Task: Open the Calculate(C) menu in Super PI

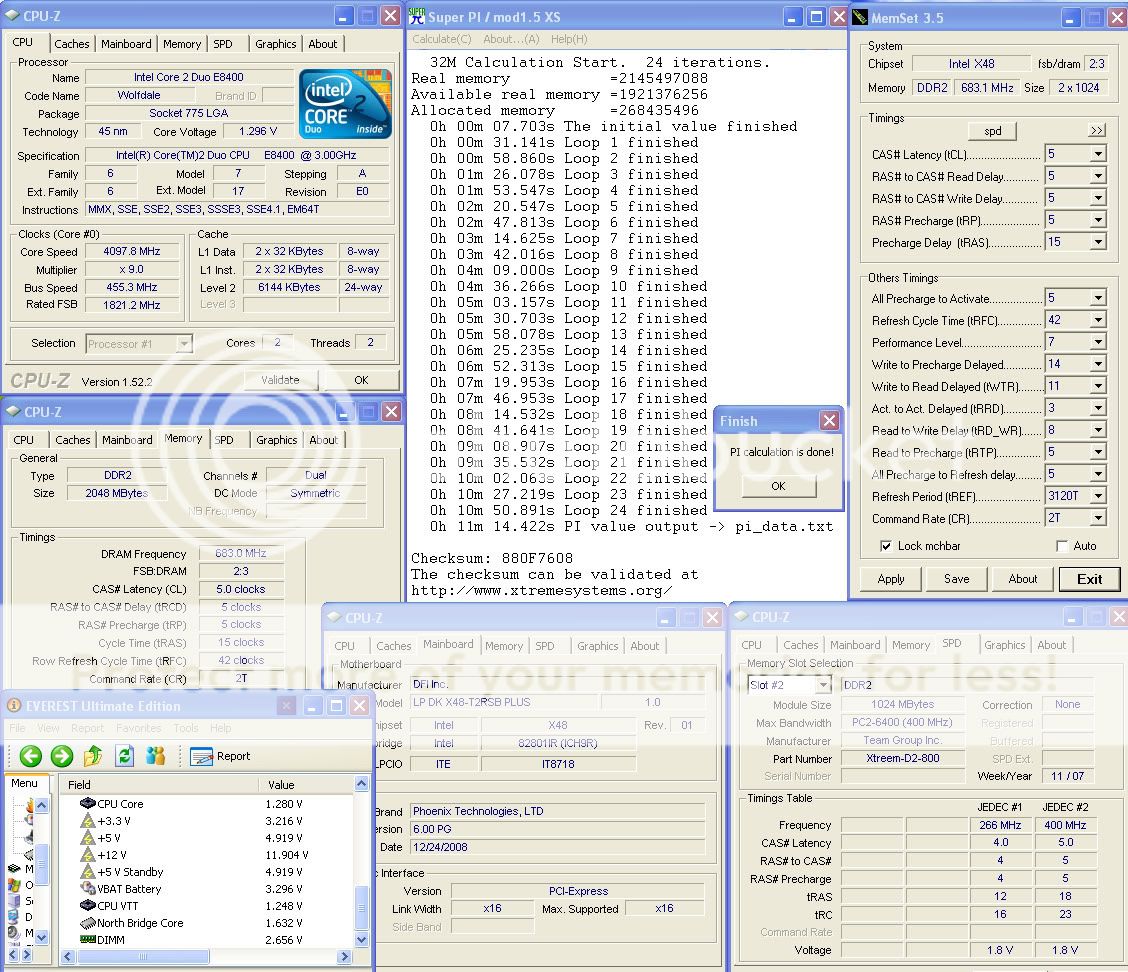Action: coord(442,39)
